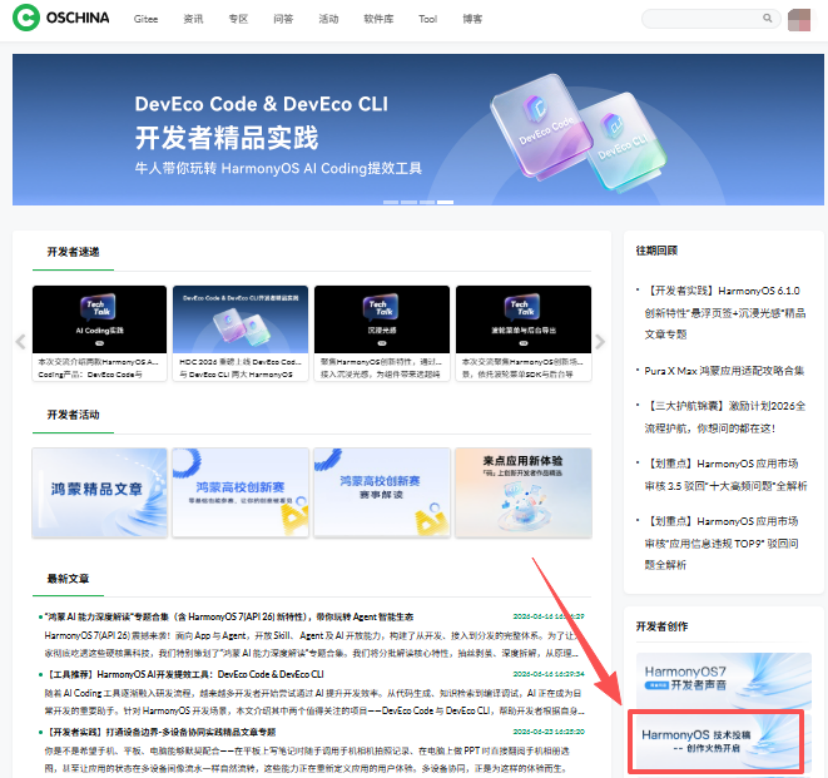Screen dimensions: 828x778
Task: Open article 【工具推荐】HarmonyOS AI开发提效工具
Action: 184,674
